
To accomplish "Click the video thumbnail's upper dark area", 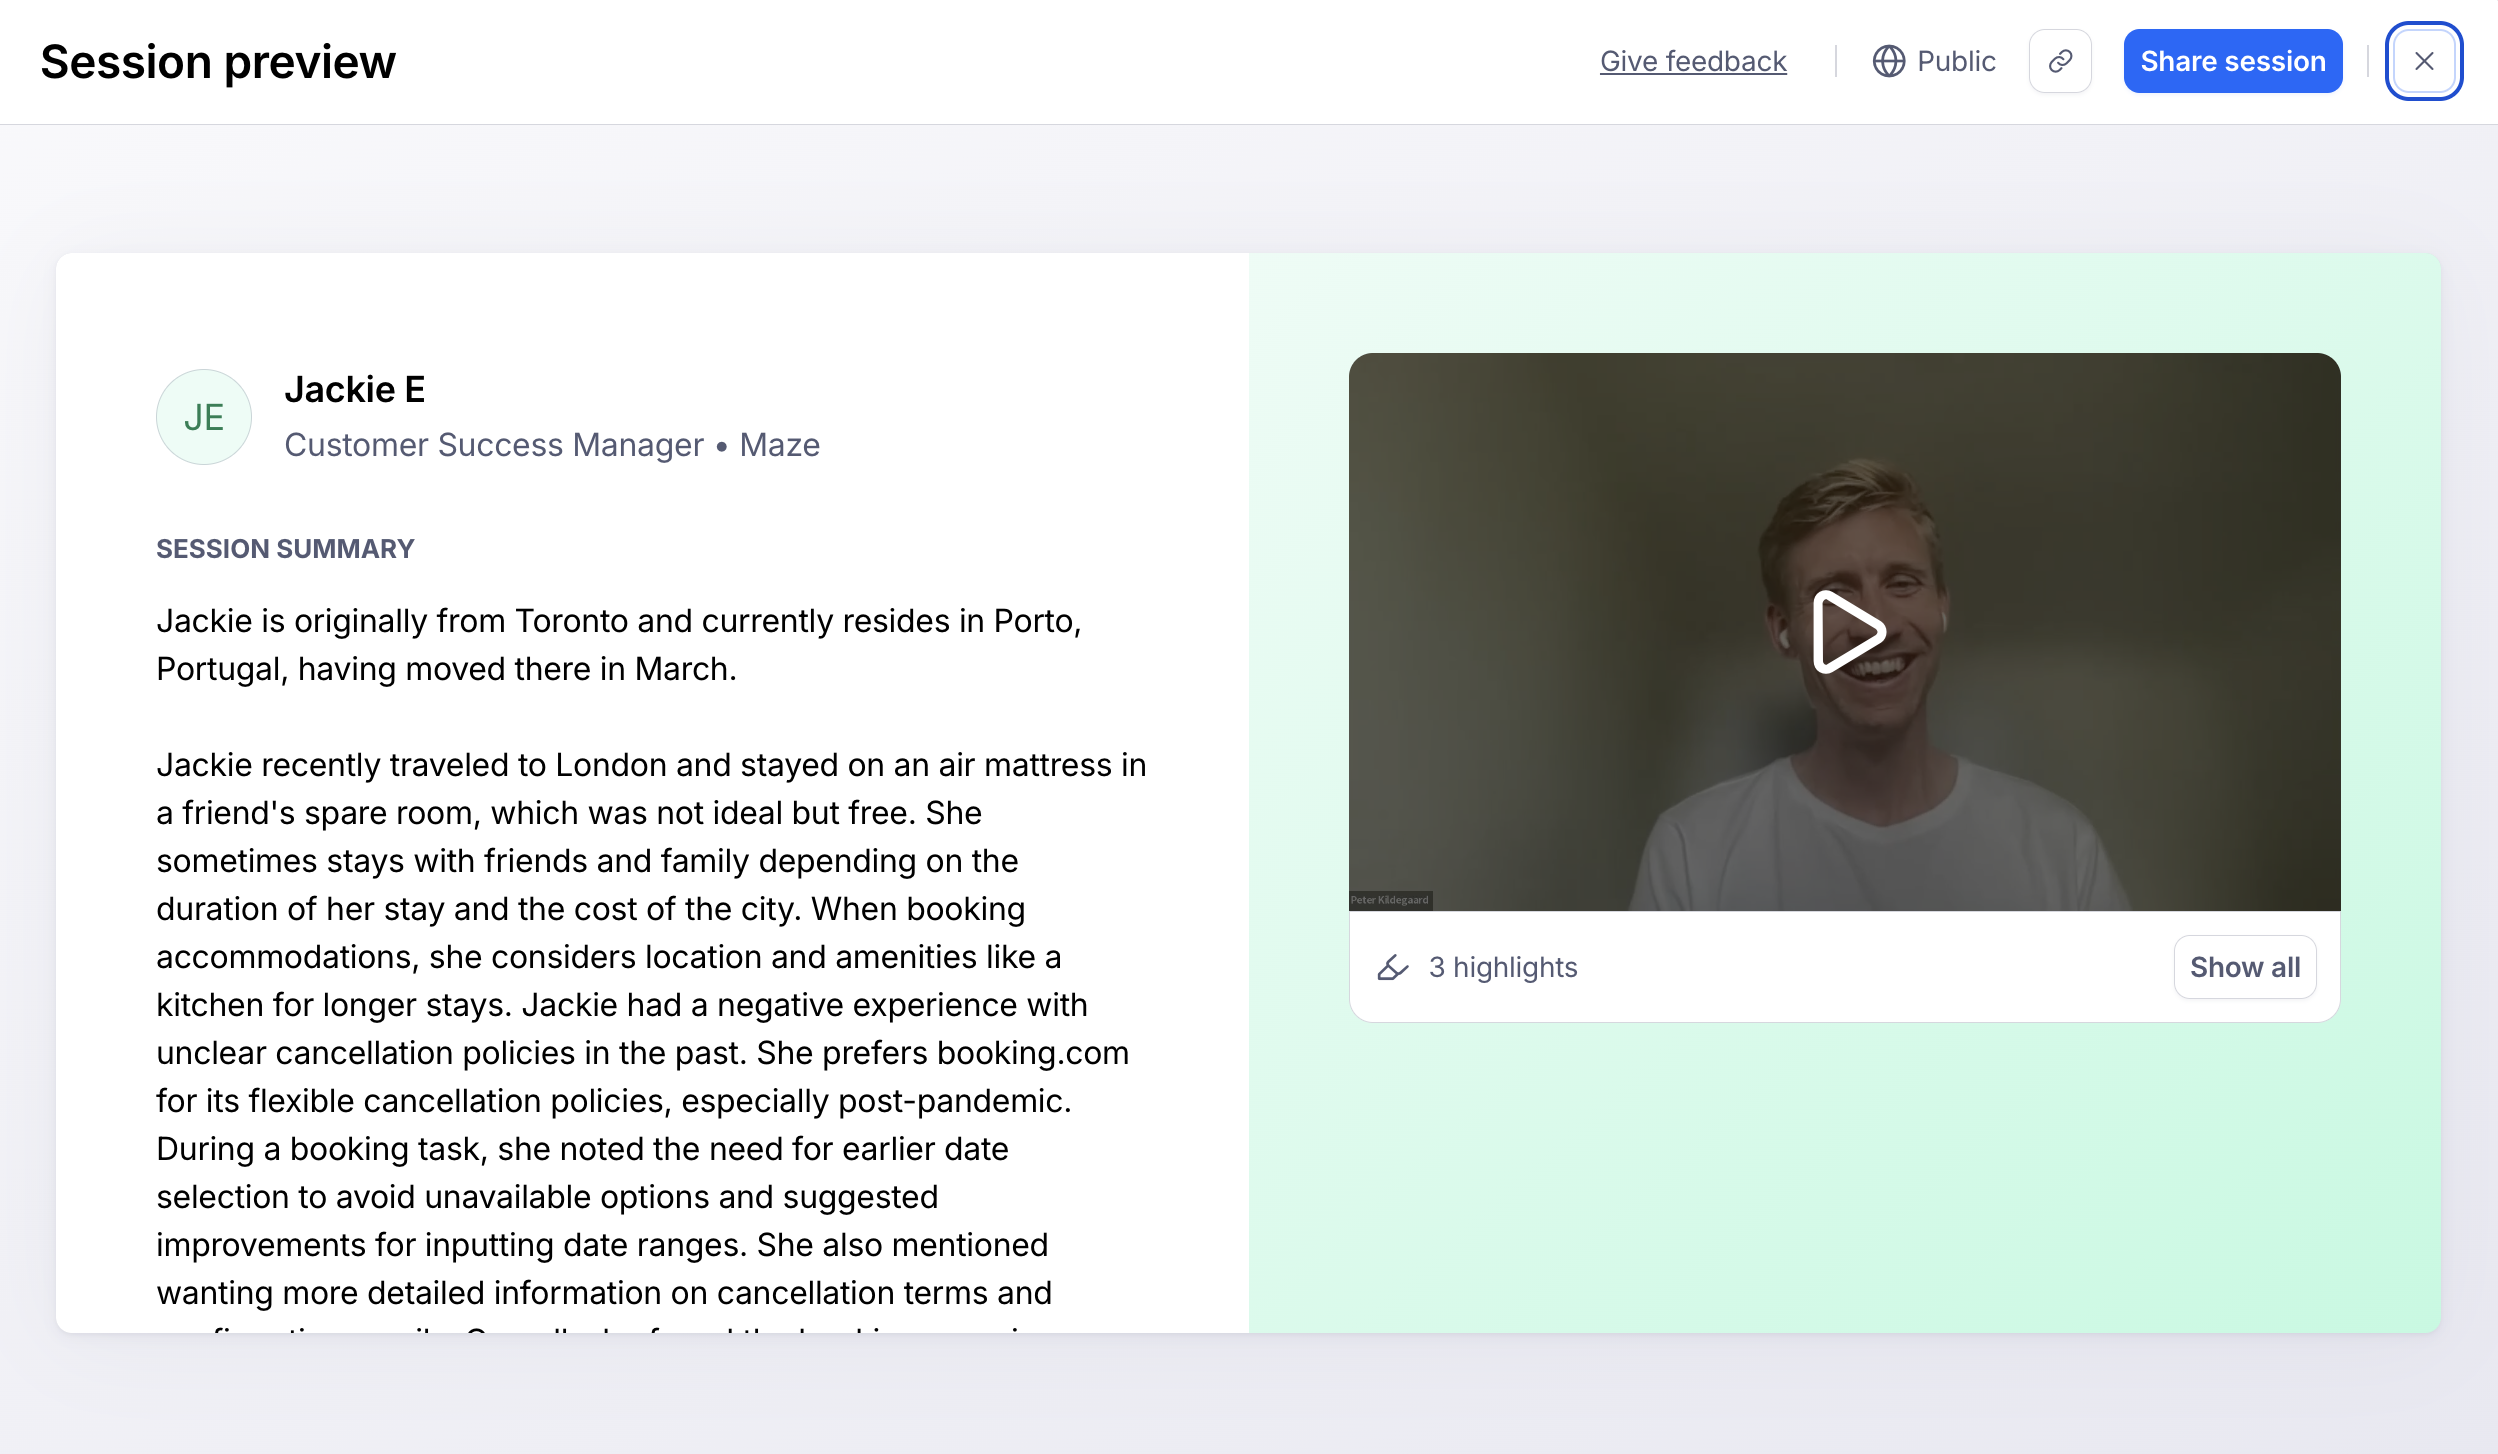I will pos(1600,420).
